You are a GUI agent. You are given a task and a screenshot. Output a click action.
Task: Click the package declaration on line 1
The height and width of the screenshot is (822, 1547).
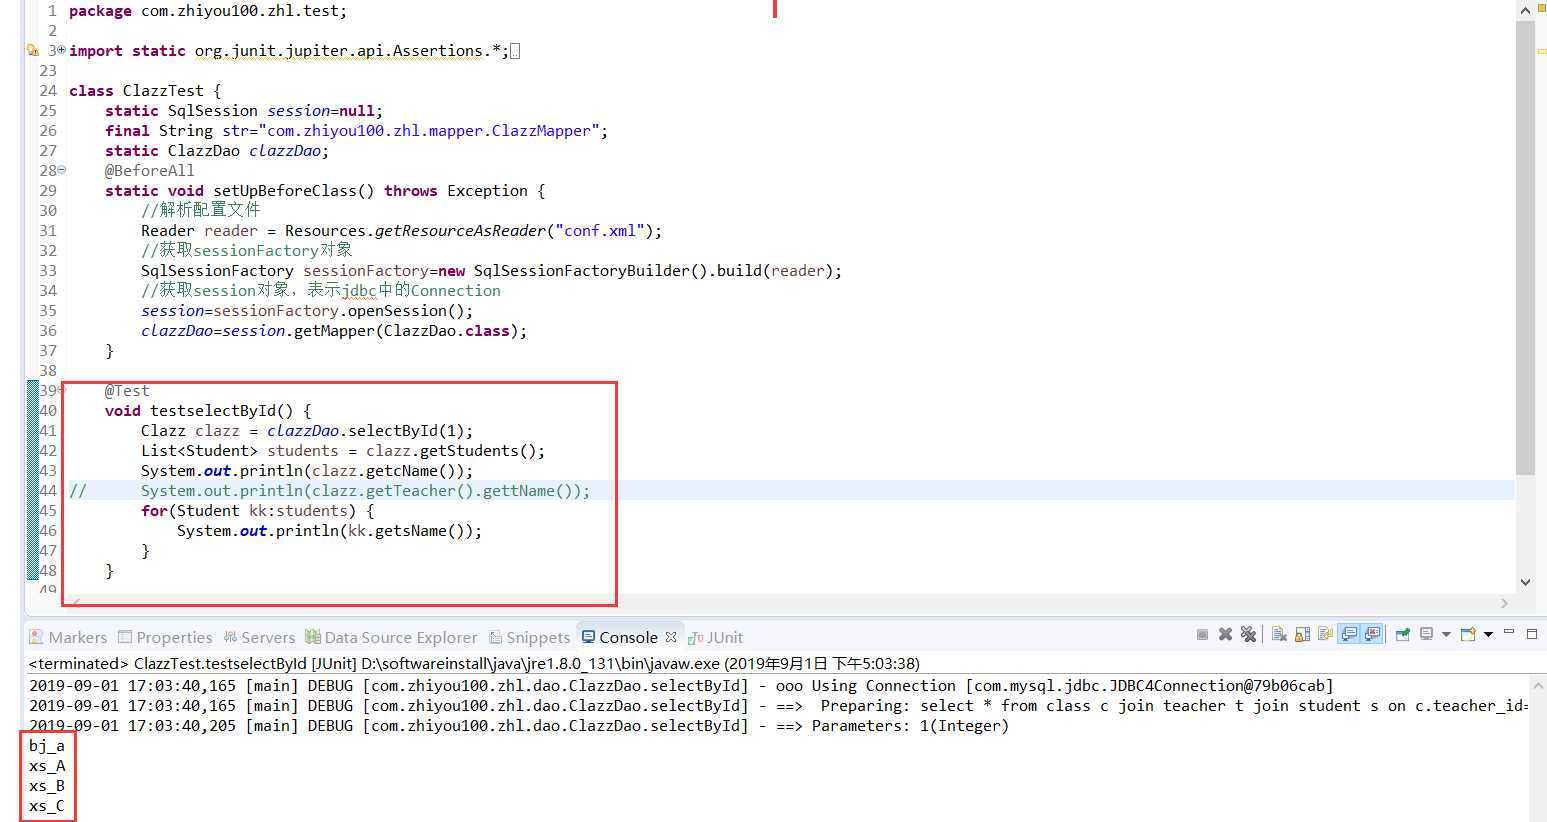pos(208,10)
